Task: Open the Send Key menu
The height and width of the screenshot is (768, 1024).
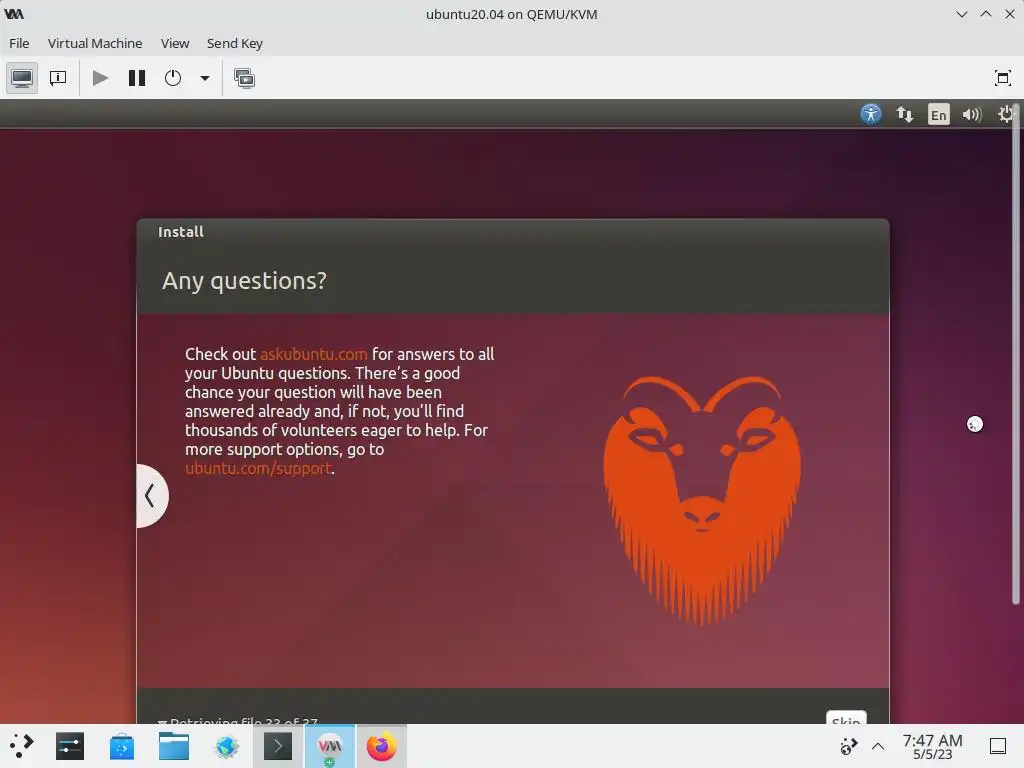Action: [234, 43]
